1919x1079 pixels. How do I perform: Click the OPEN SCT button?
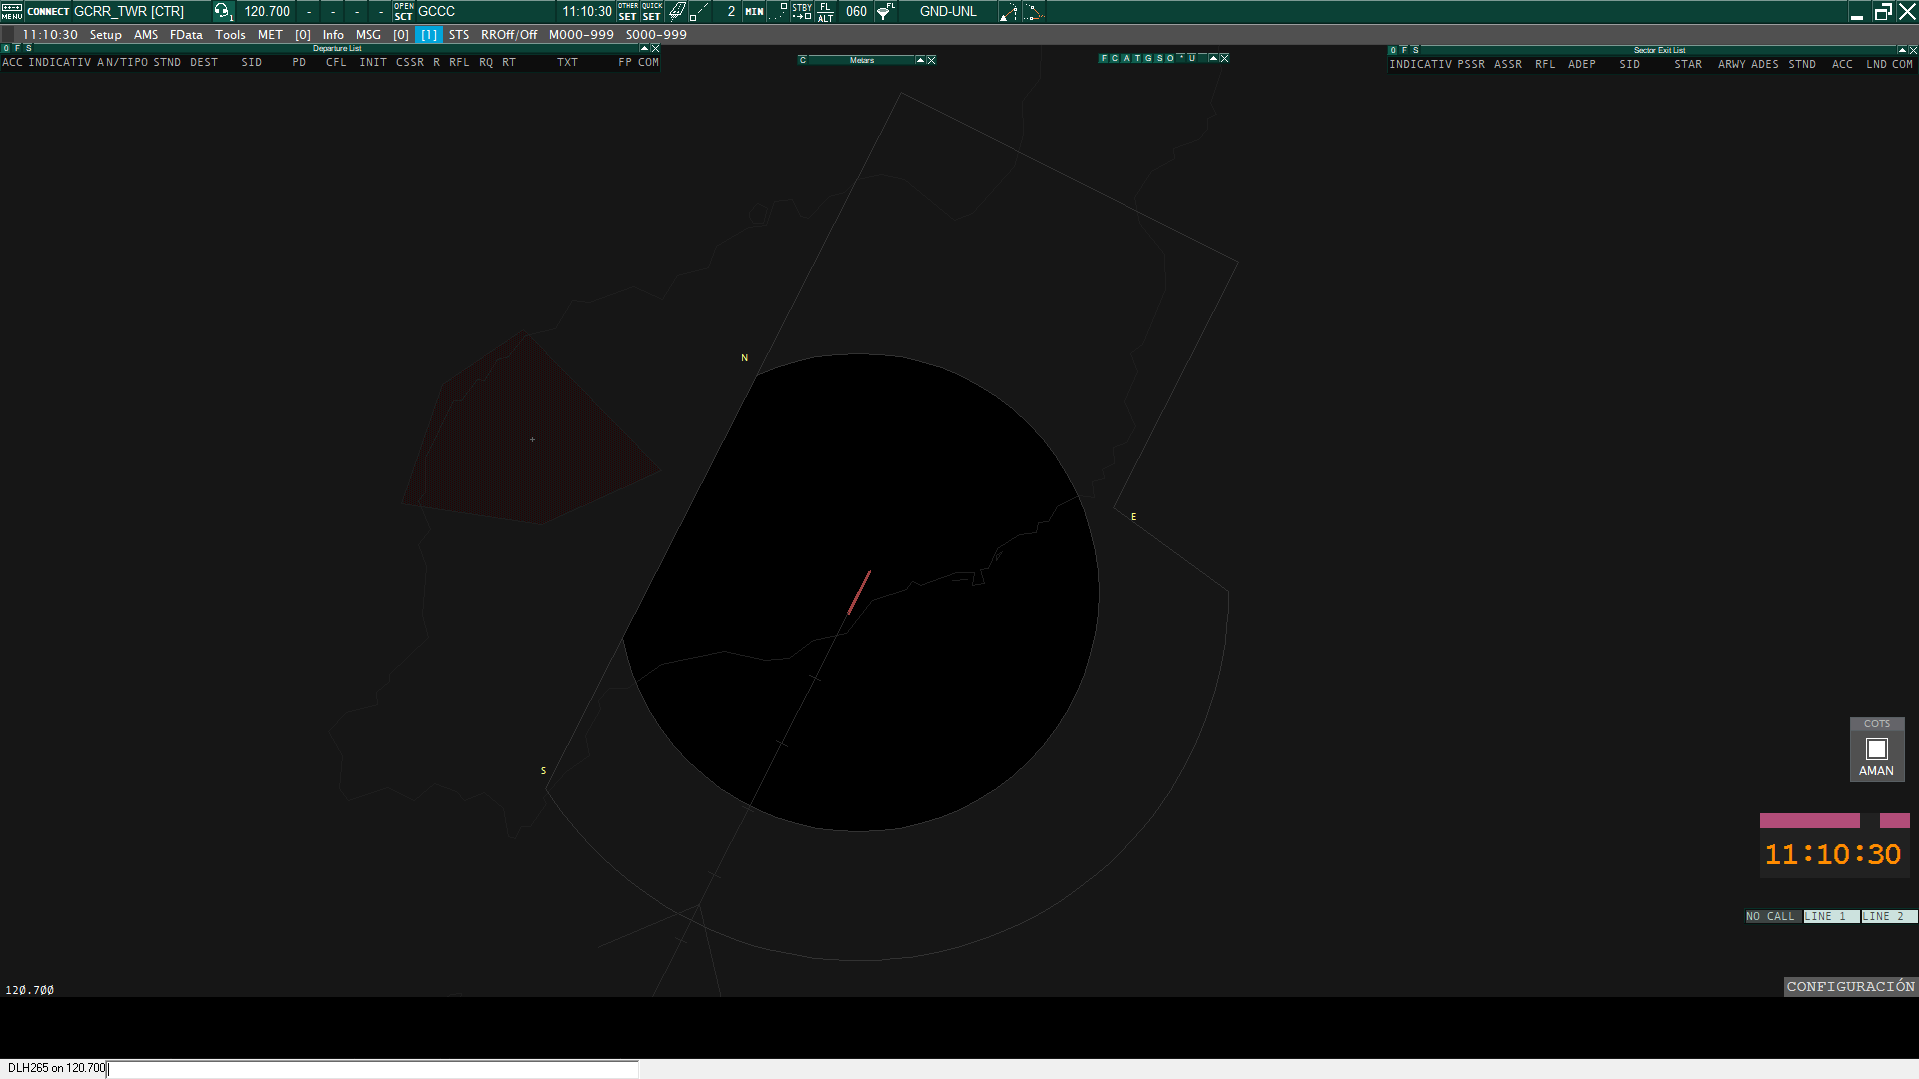403,12
